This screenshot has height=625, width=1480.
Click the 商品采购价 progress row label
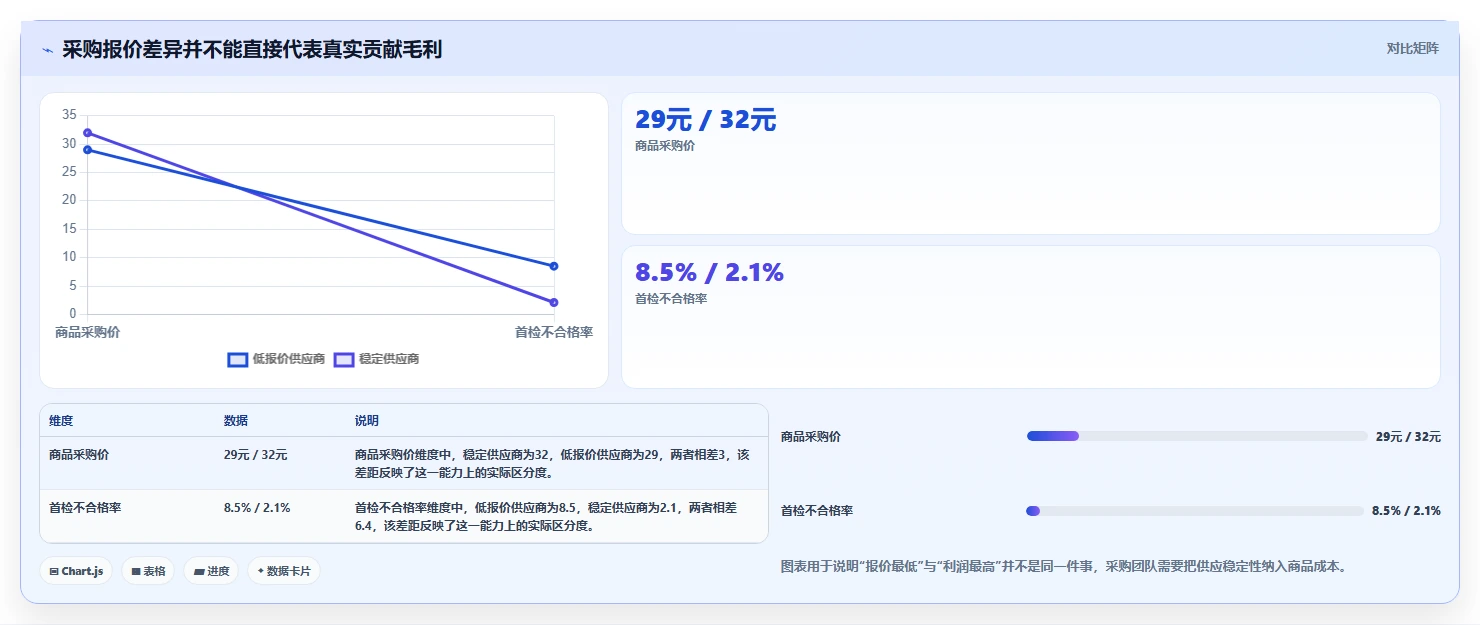coord(811,437)
